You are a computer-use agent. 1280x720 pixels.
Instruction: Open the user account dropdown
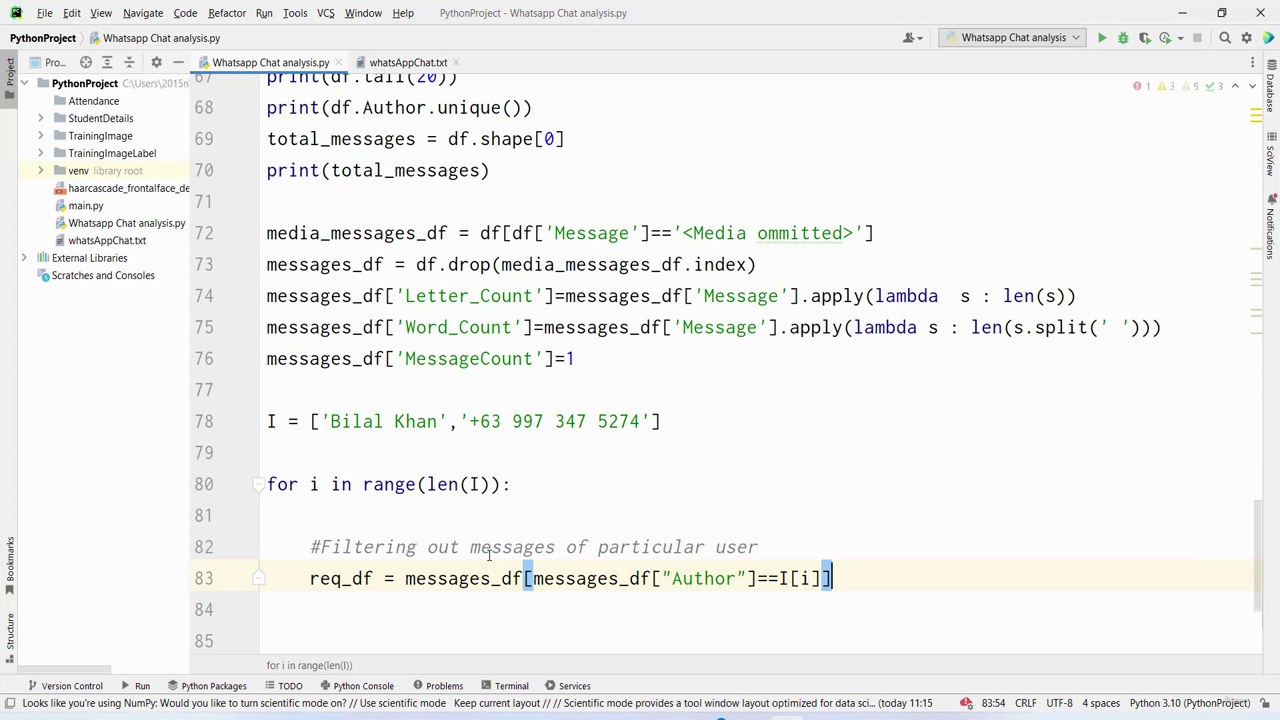pos(913,38)
